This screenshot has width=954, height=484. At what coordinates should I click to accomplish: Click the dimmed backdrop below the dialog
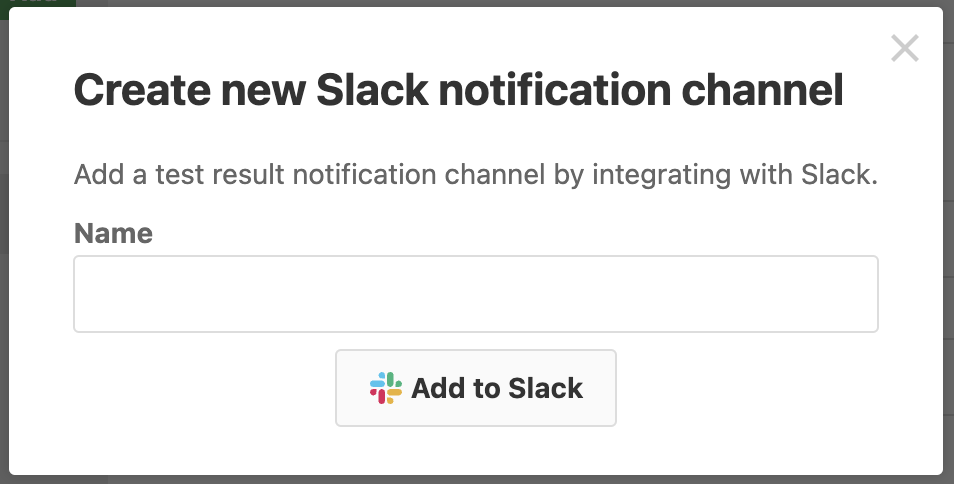(477, 480)
